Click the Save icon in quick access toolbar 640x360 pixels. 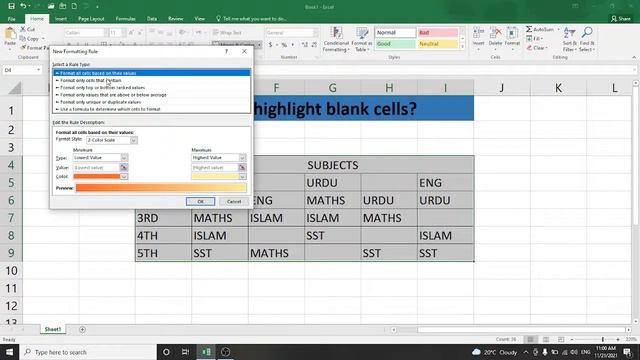[x=11, y=6]
